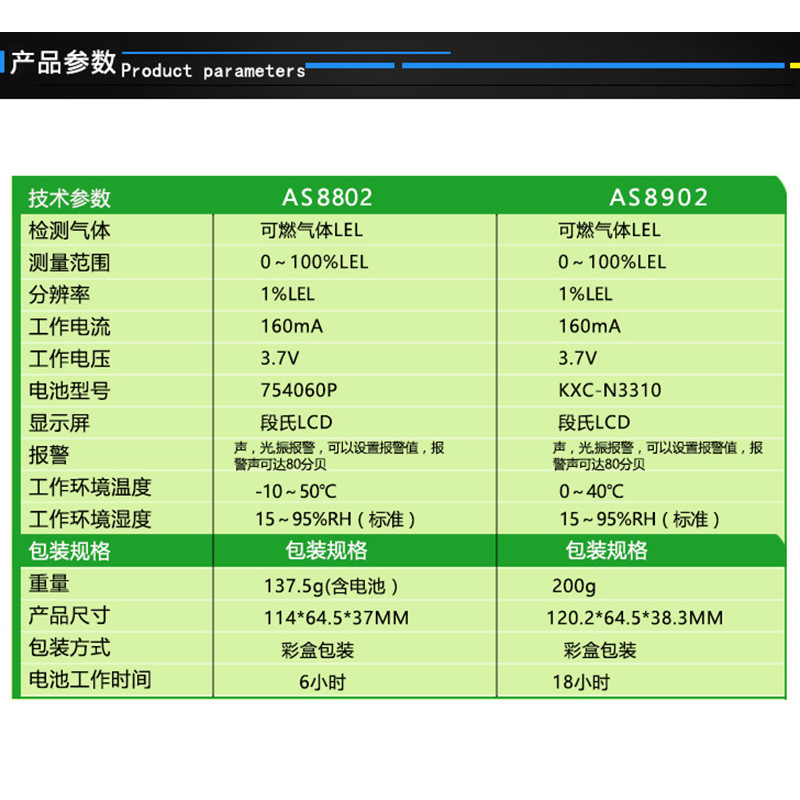Screen dimensions: 800x800
Task: Click the 产品尺寸 row label
Action: (x=69, y=616)
